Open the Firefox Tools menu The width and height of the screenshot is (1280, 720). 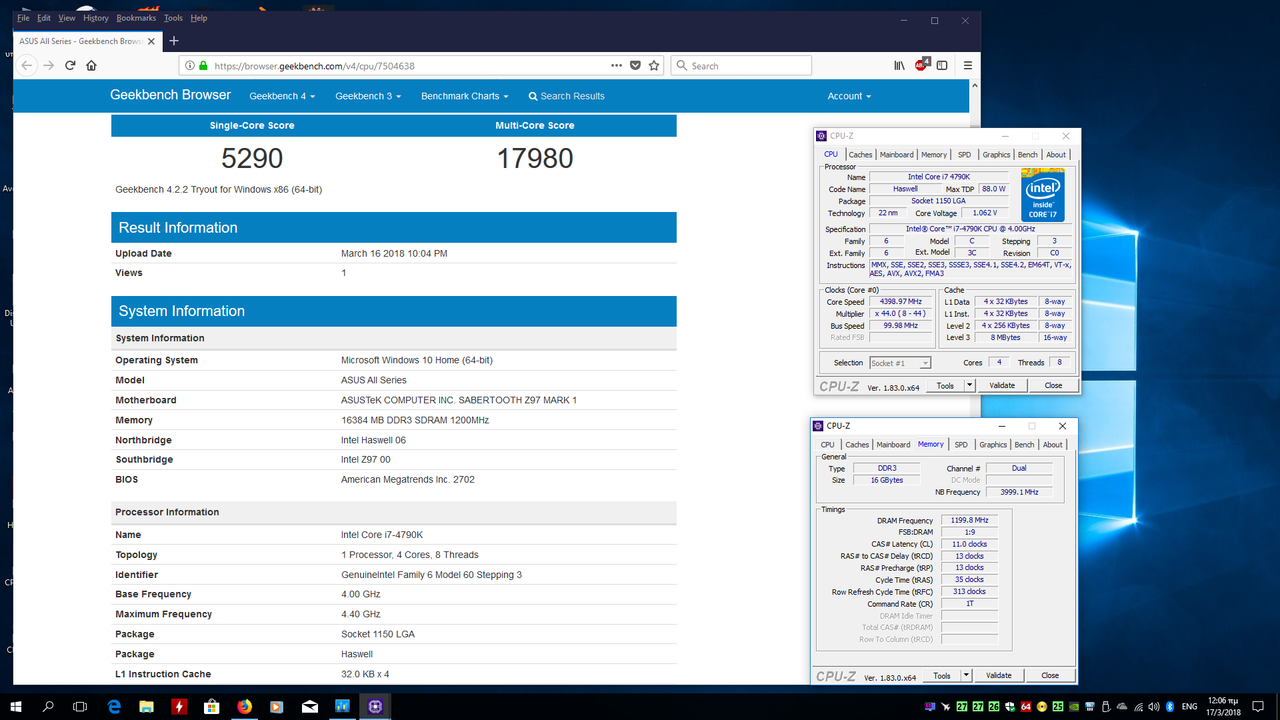point(173,18)
